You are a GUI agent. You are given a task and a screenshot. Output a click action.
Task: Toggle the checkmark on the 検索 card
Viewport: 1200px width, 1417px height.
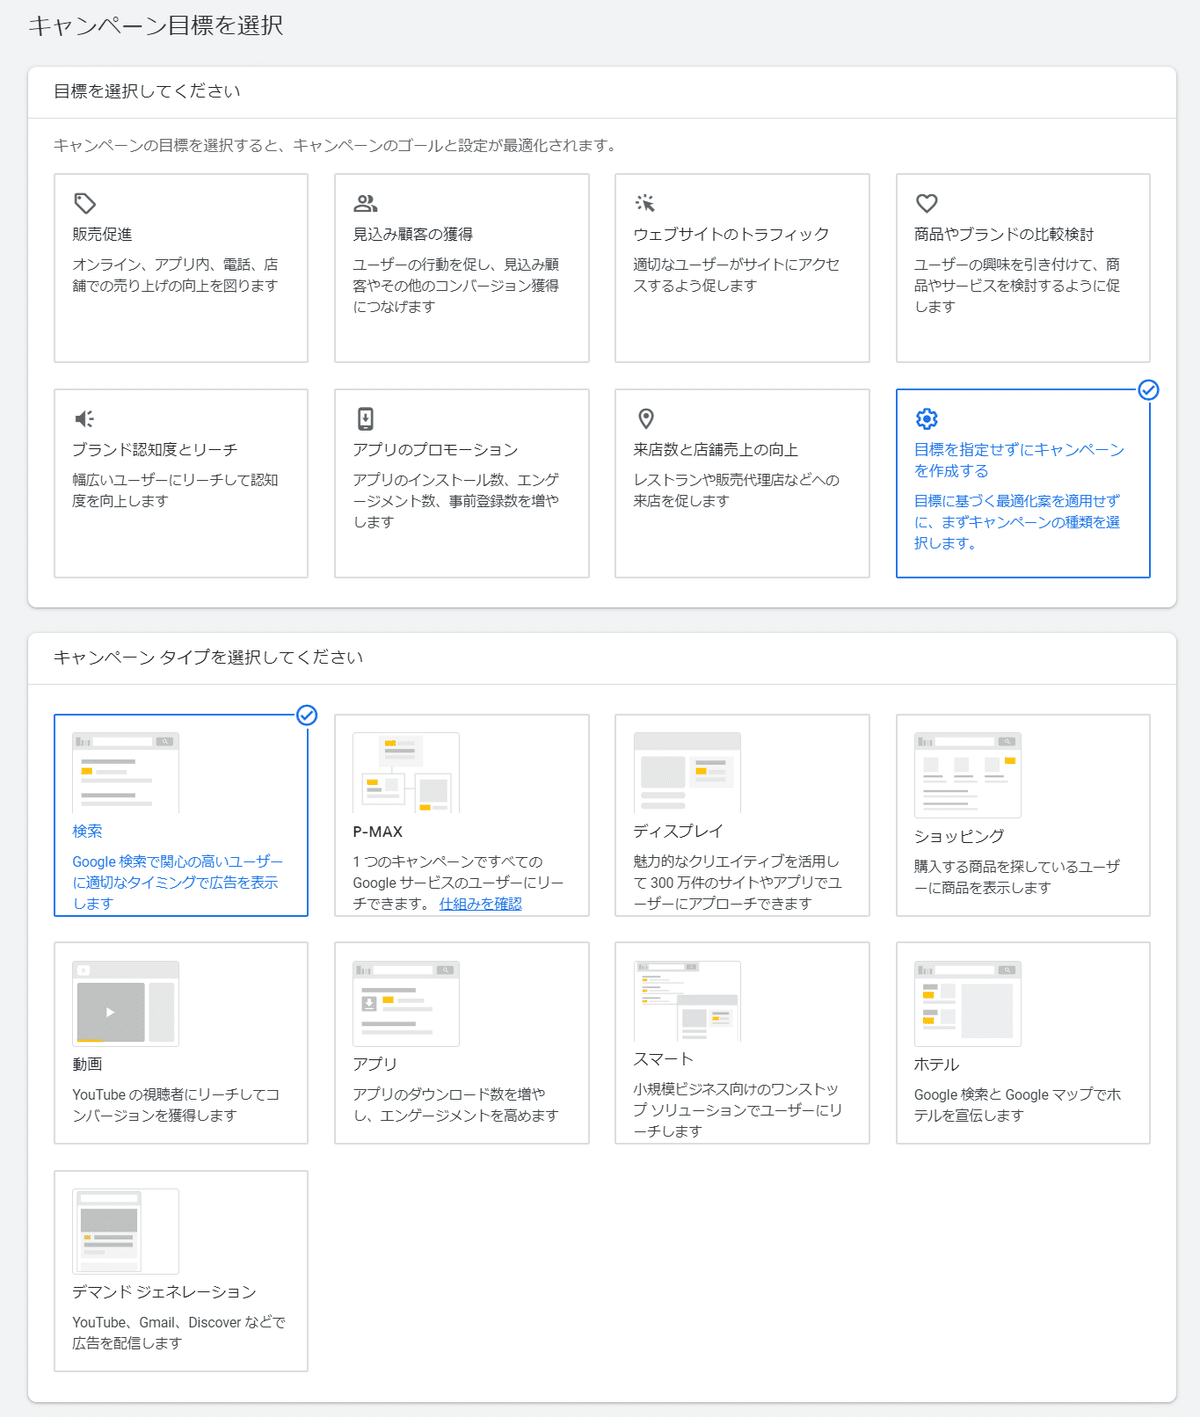click(307, 715)
